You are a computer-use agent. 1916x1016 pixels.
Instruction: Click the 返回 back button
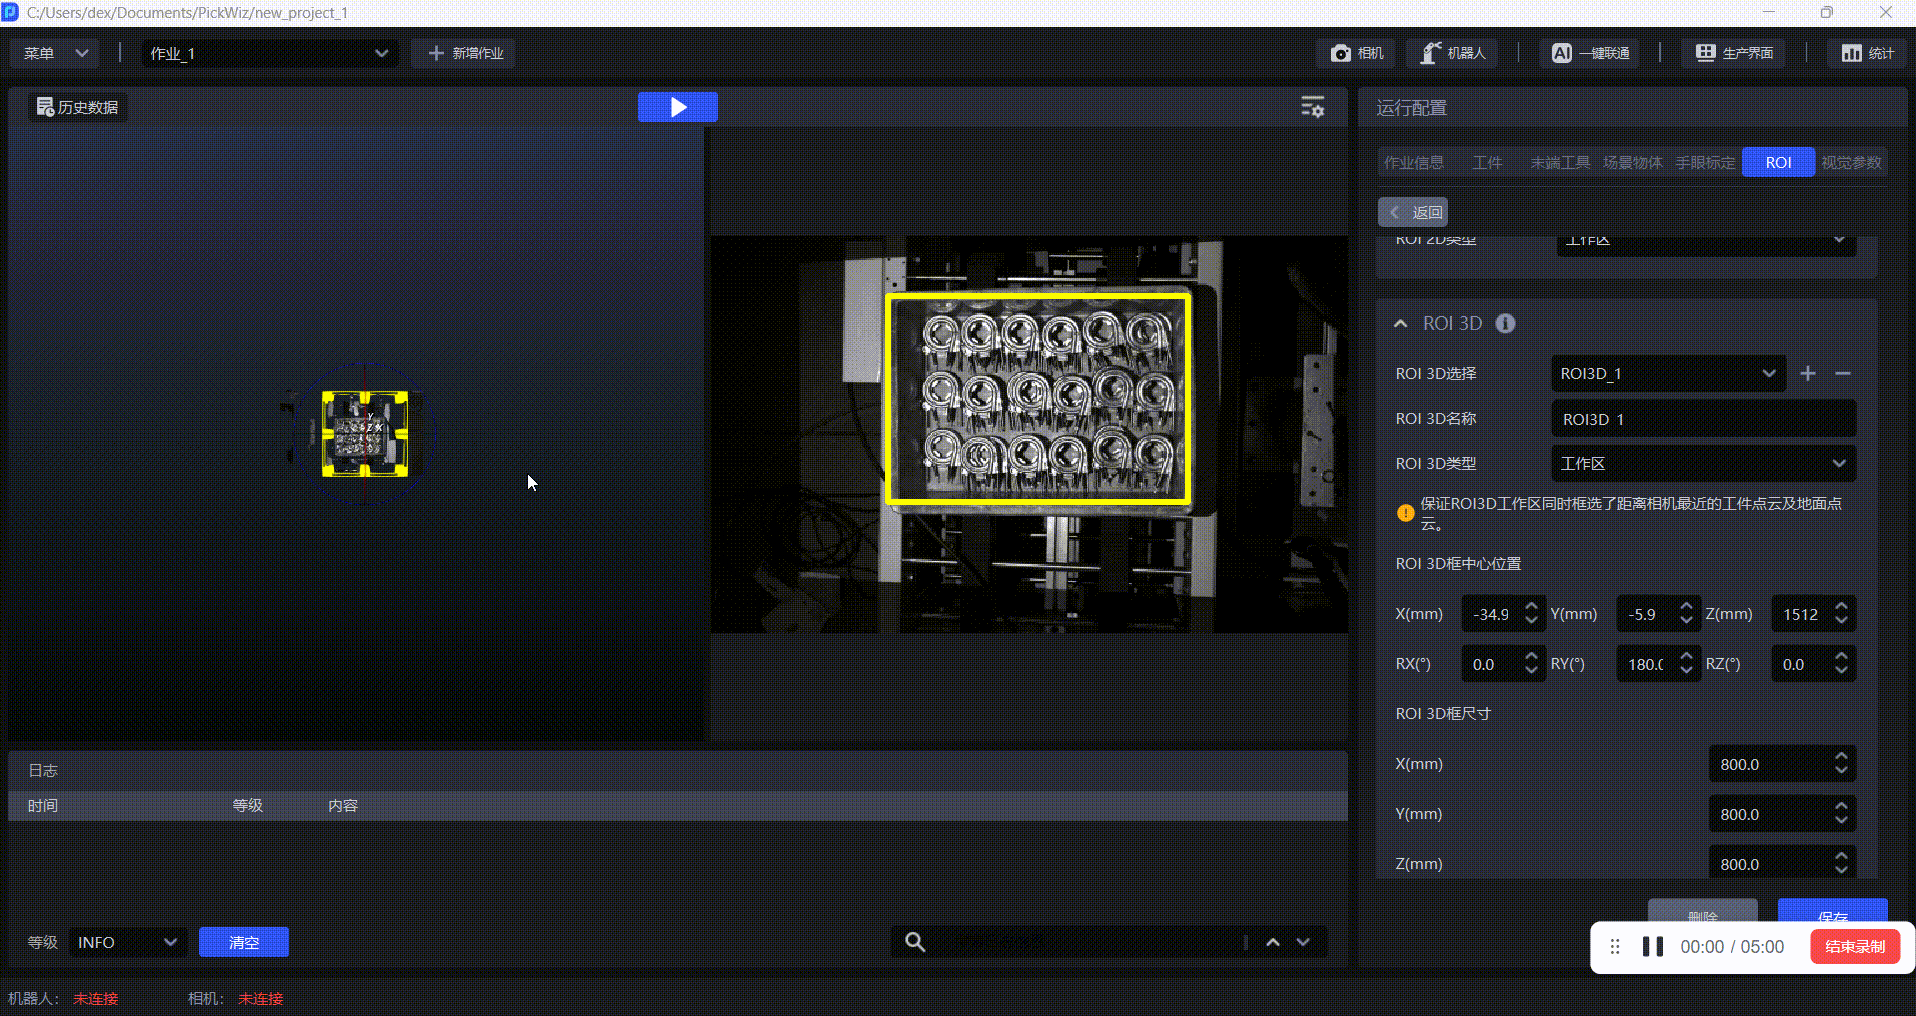(1413, 212)
